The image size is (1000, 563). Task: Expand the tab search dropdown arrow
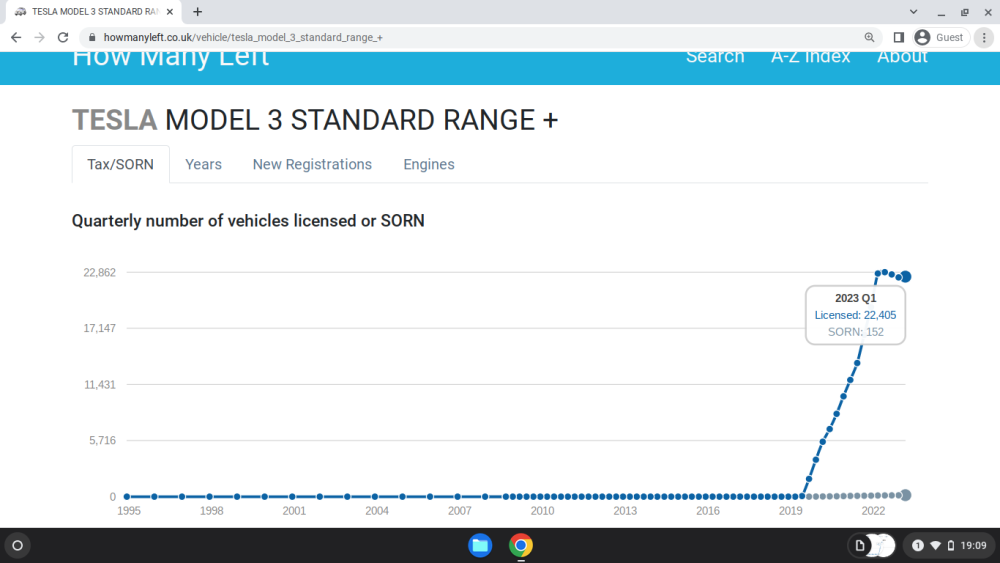[913, 11]
